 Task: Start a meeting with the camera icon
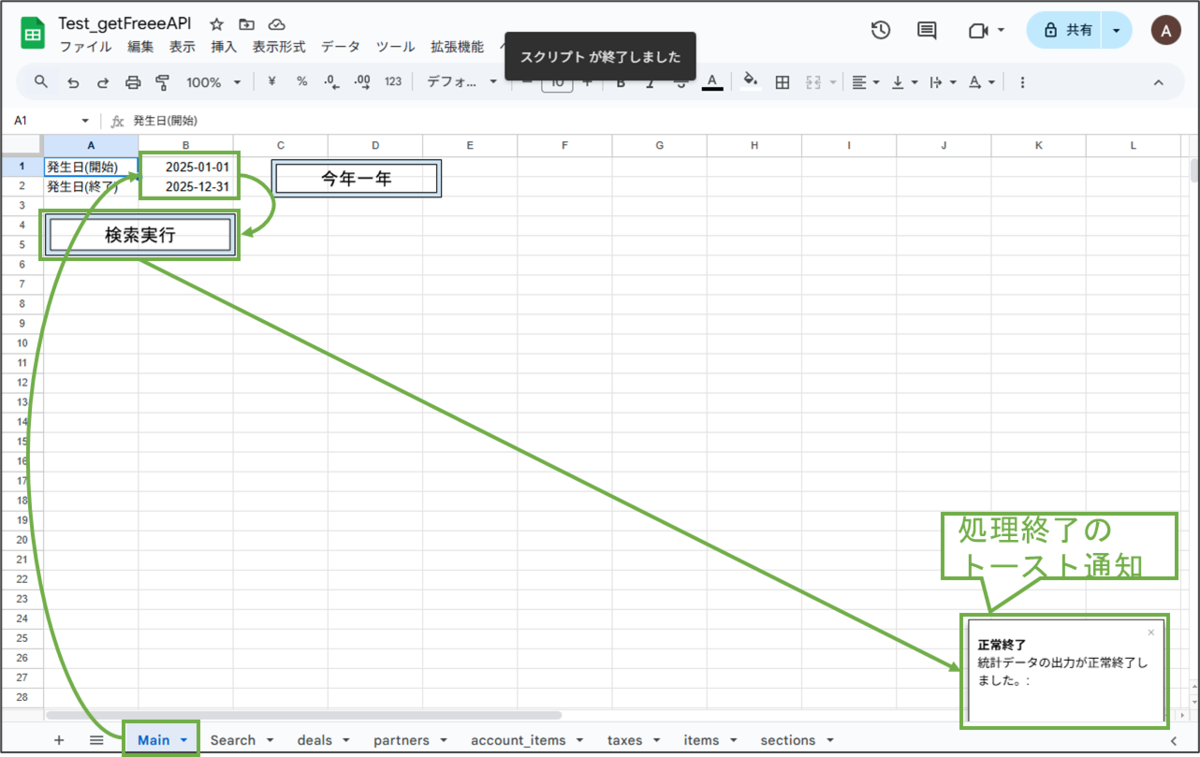[x=978, y=31]
